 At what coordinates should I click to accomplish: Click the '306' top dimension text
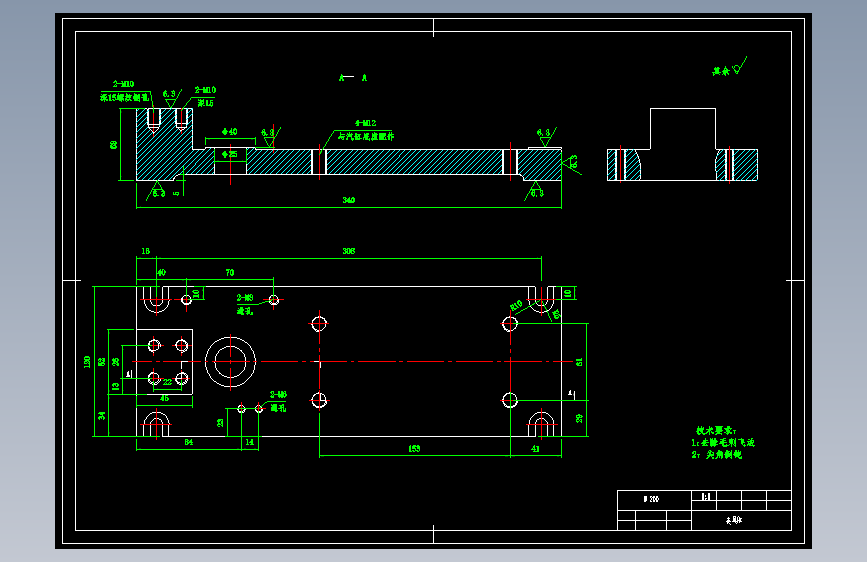tap(348, 251)
